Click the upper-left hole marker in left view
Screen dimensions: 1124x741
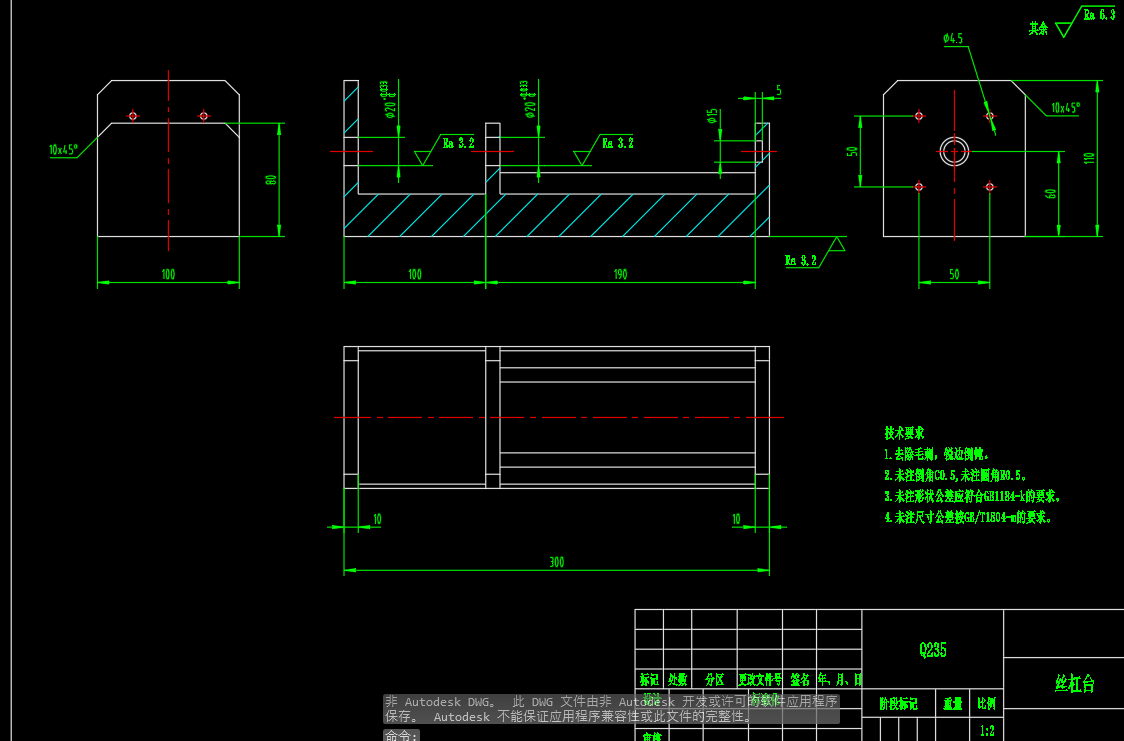point(133,115)
